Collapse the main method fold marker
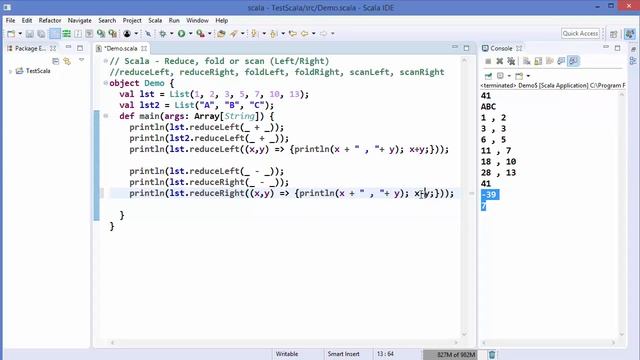 (x=106, y=116)
